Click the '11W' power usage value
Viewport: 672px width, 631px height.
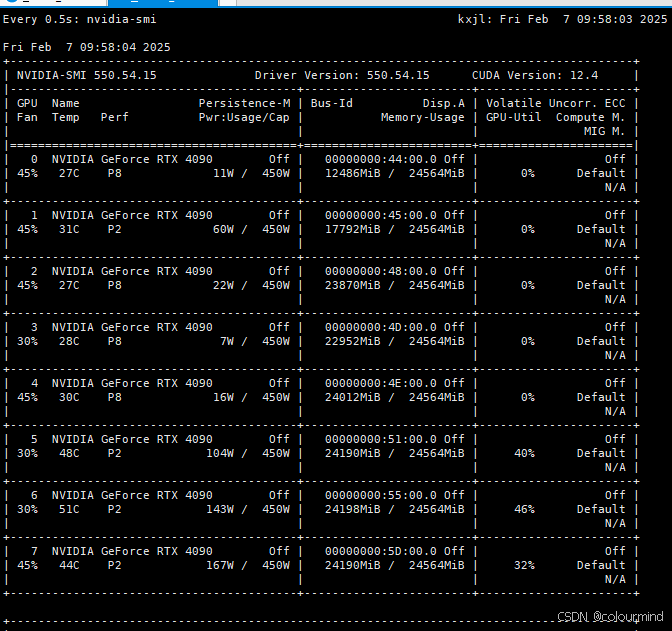pos(223,173)
